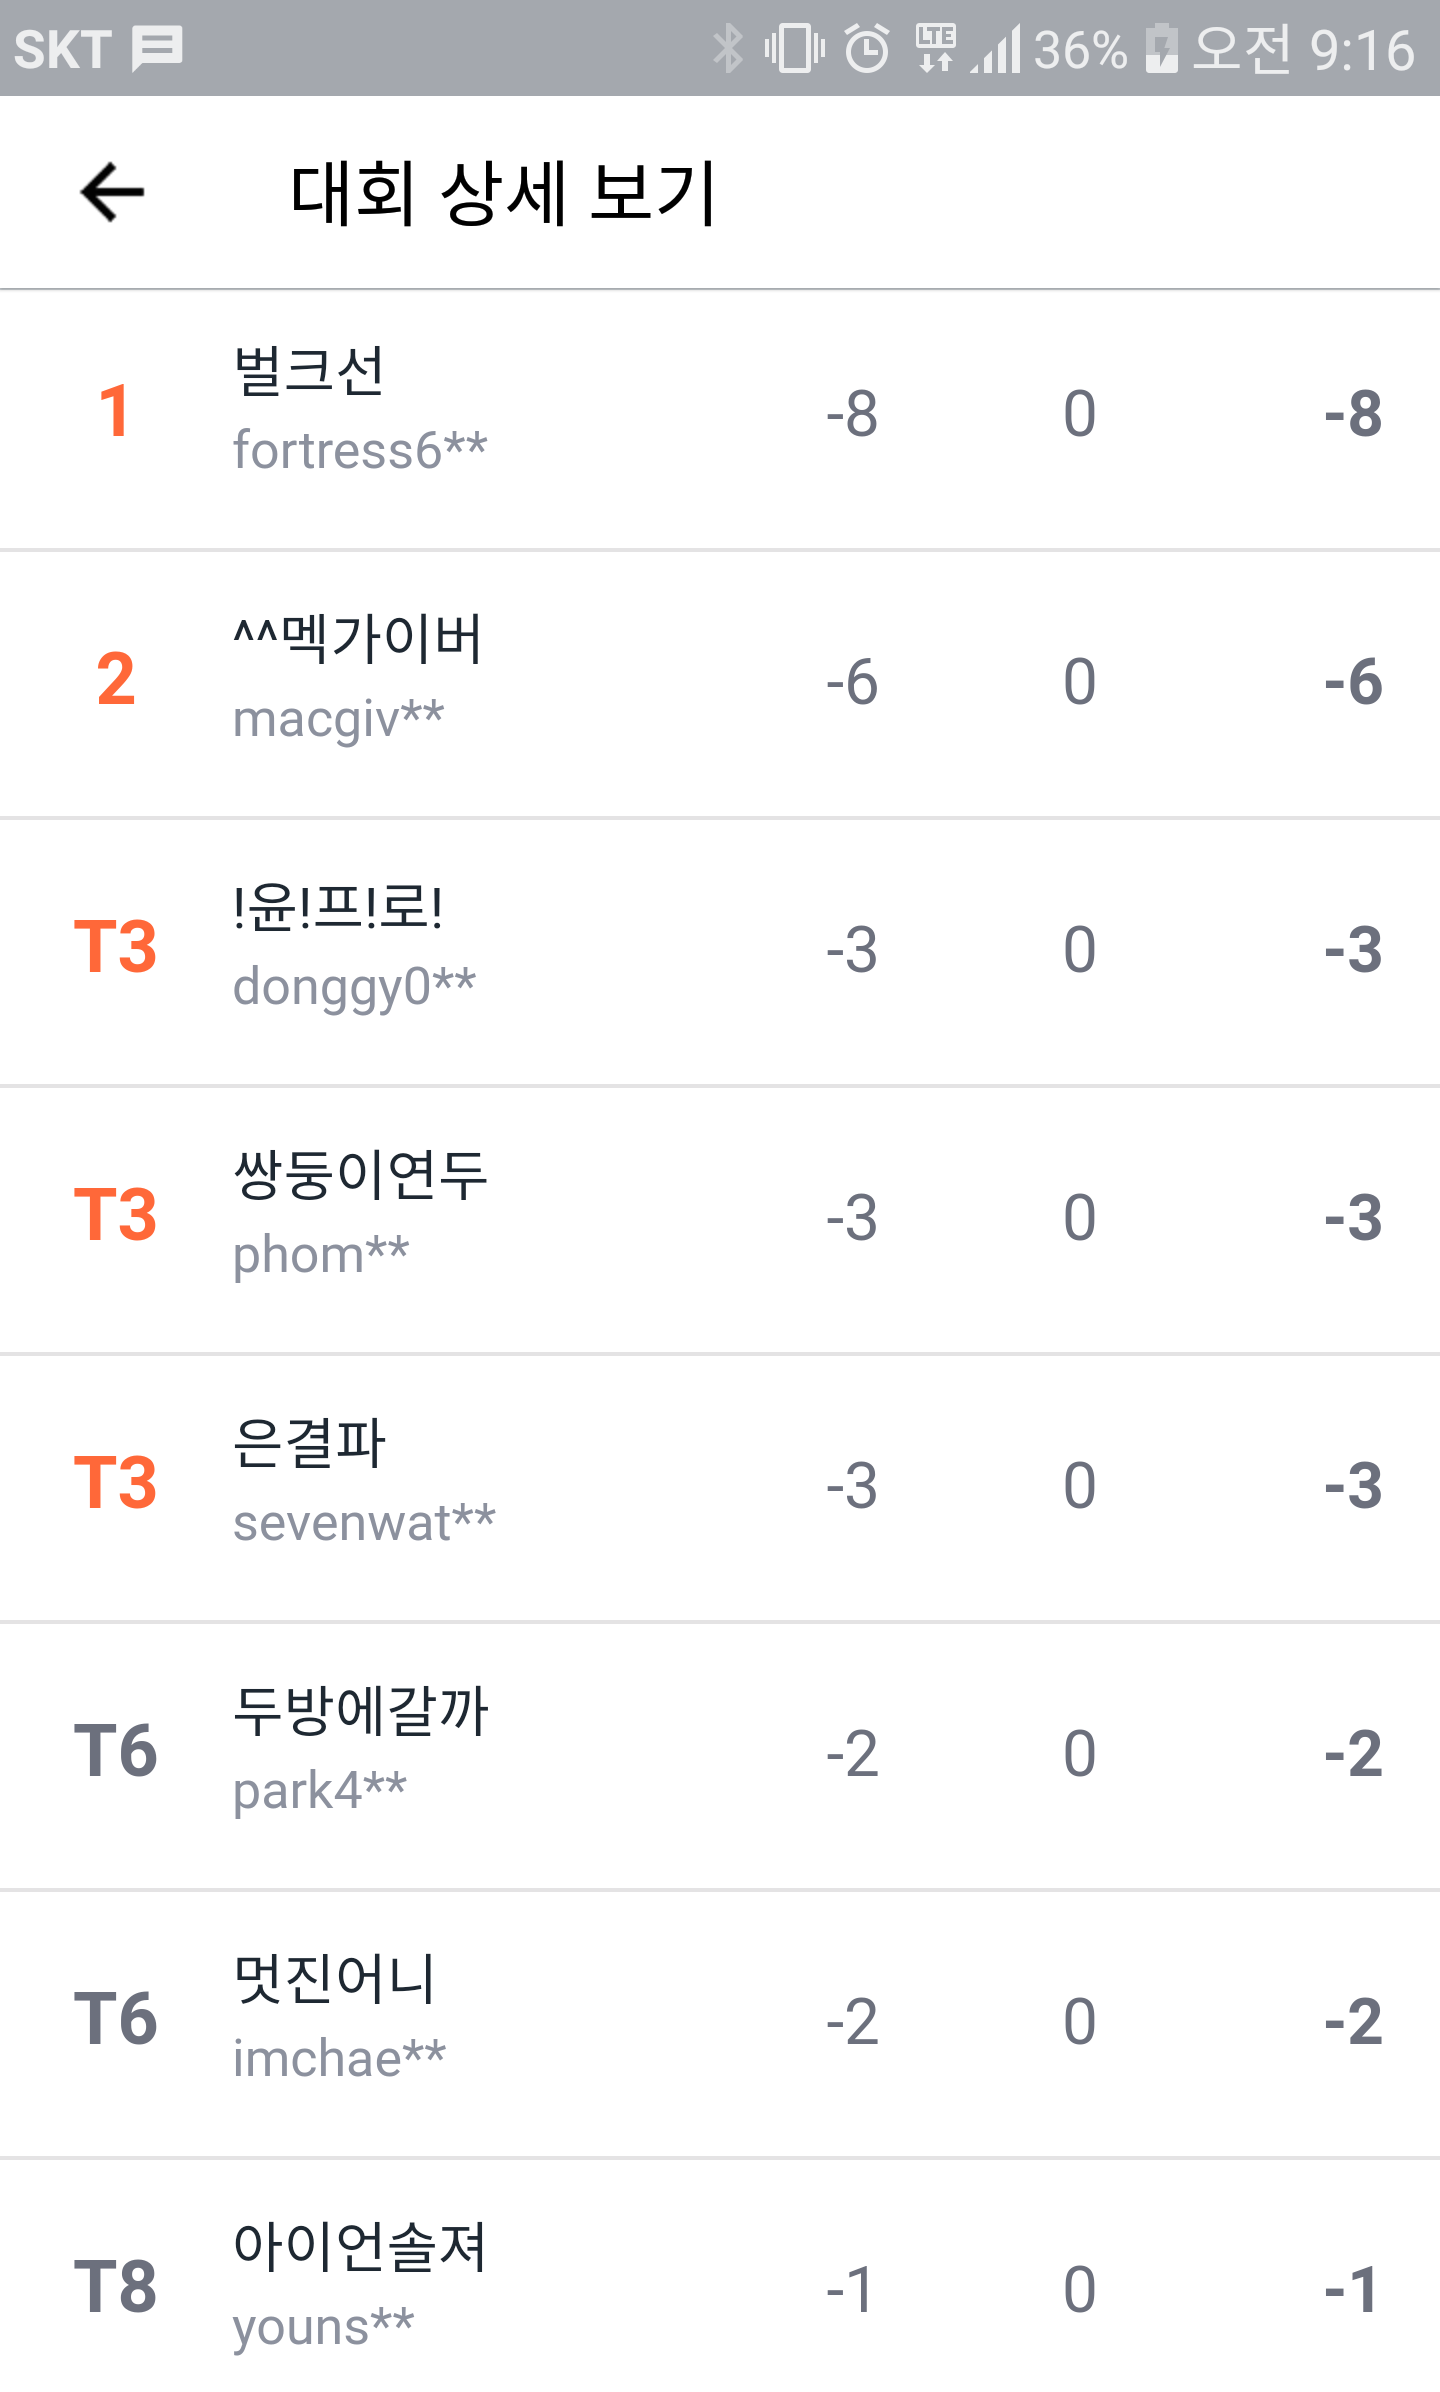
Task: Tap the signal strength icon
Action: (x=997, y=50)
